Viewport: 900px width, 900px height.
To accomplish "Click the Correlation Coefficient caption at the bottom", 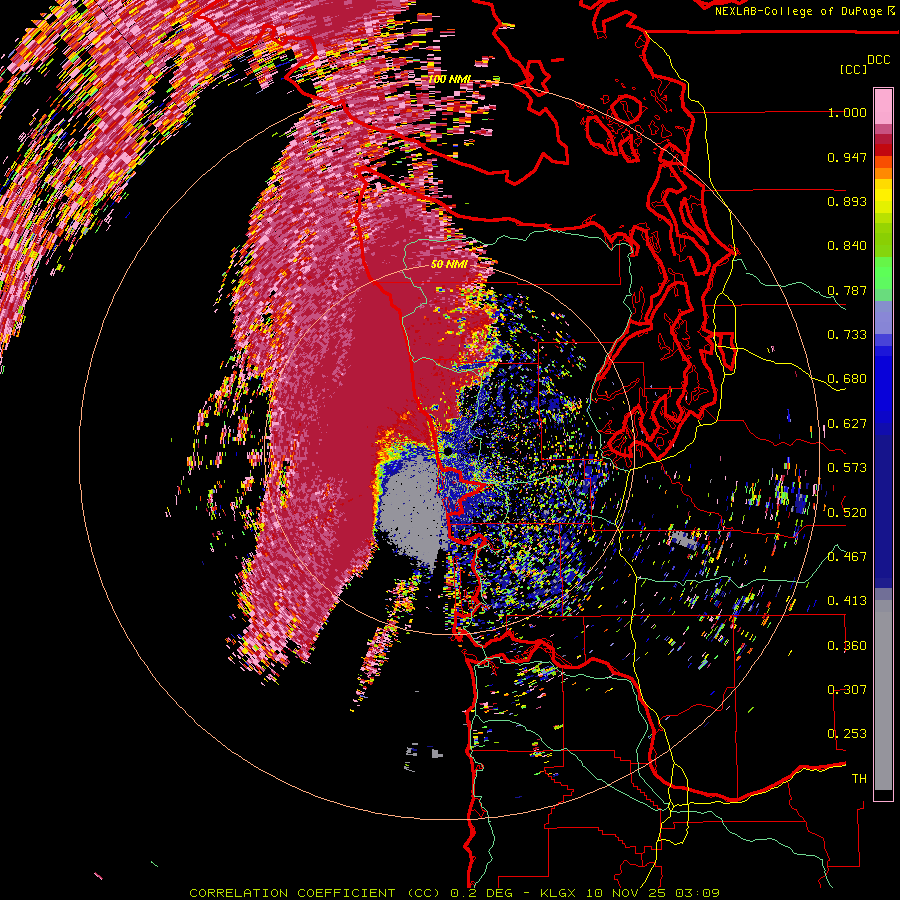I will tap(455, 893).
